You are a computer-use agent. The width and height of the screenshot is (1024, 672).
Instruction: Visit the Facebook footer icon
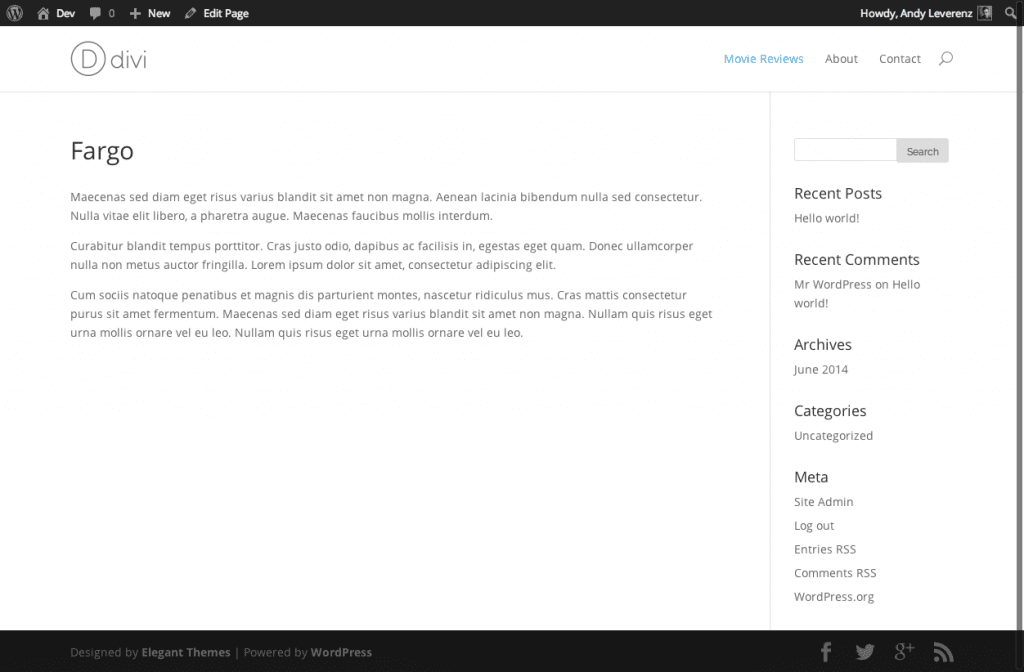pyautogui.click(x=826, y=652)
